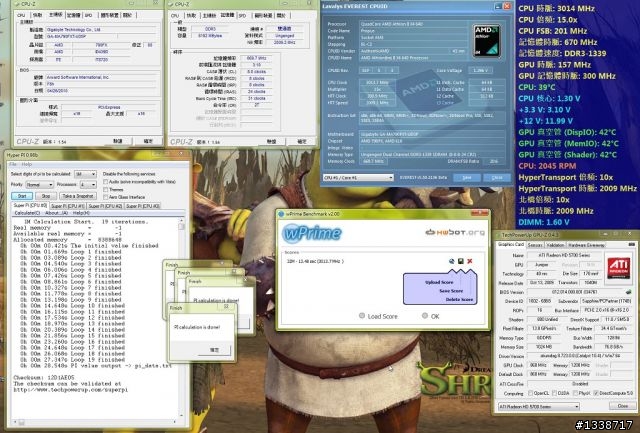
Task: Open the Hardware Giveaway tab in GPU-Z
Action: coord(587,245)
